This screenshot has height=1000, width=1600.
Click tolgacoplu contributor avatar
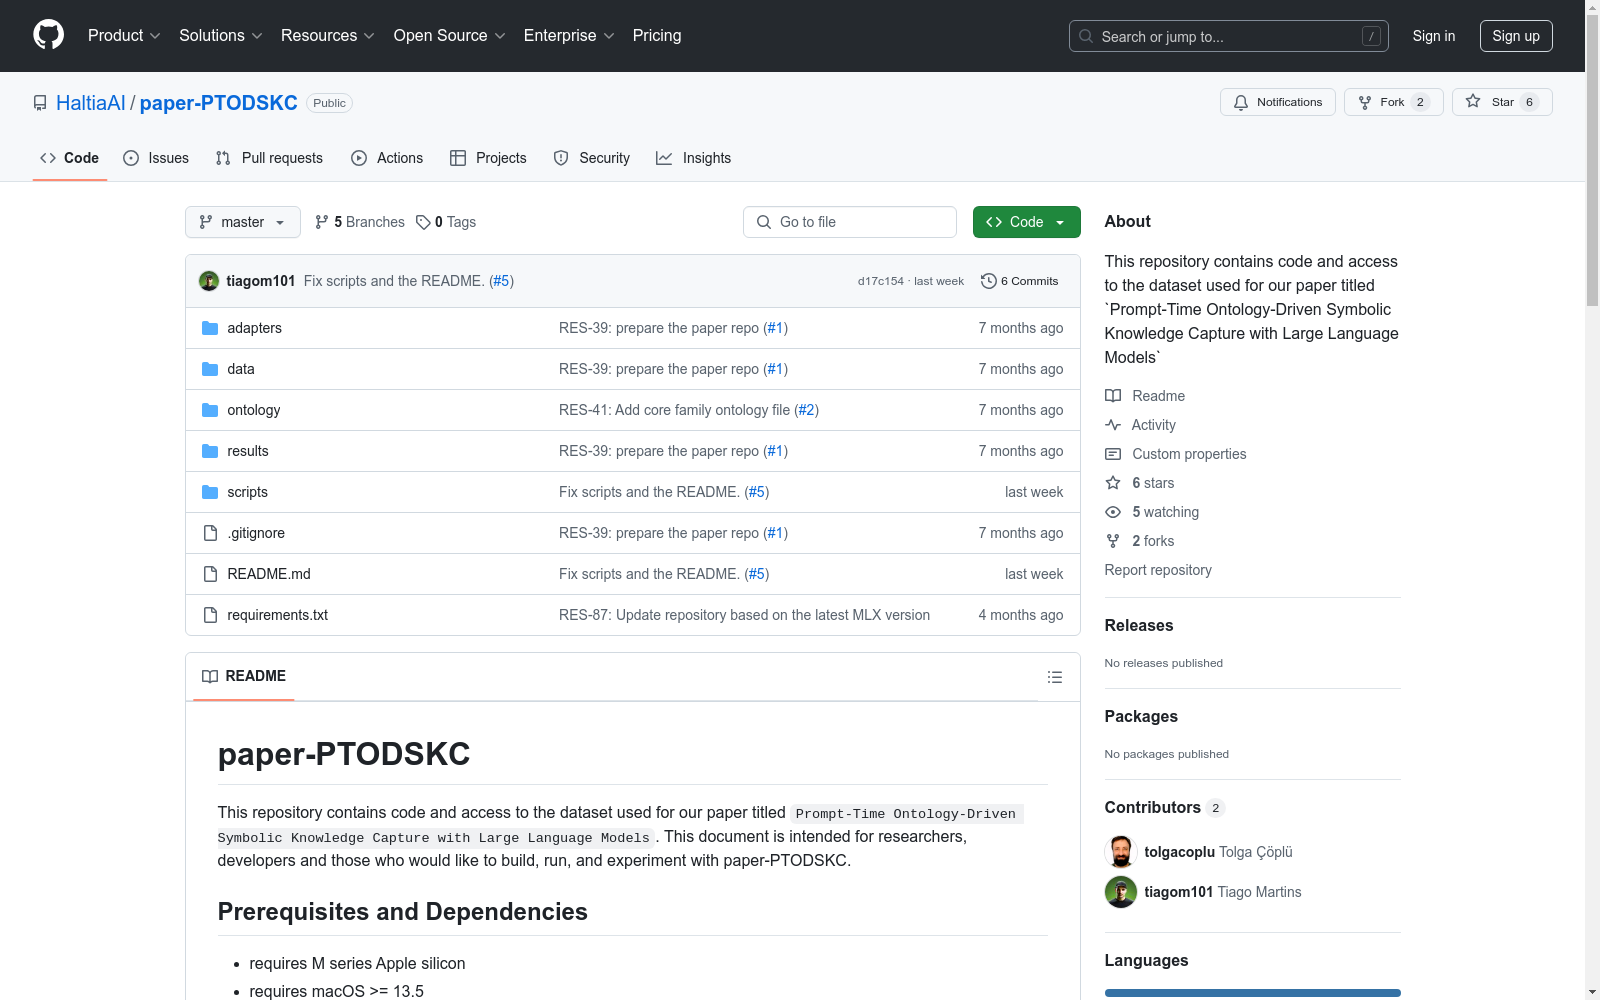(x=1121, y=852)
